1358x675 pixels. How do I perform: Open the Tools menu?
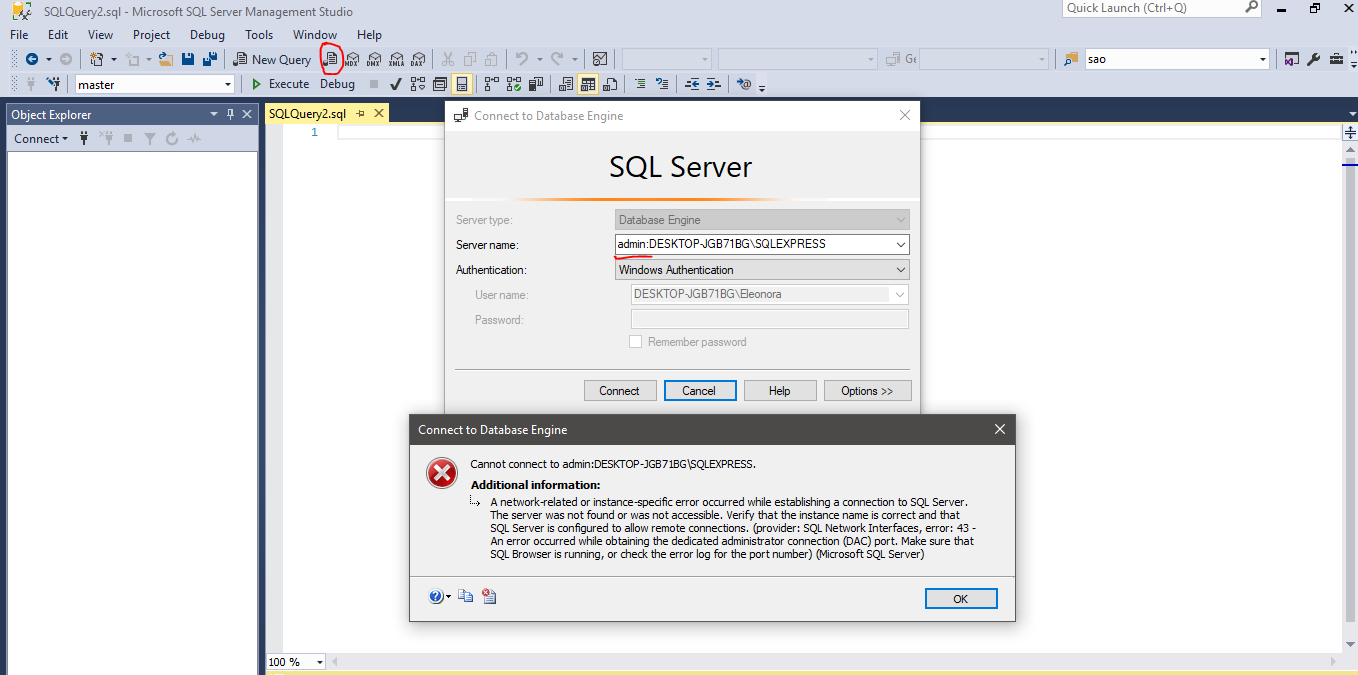point(259,35)
